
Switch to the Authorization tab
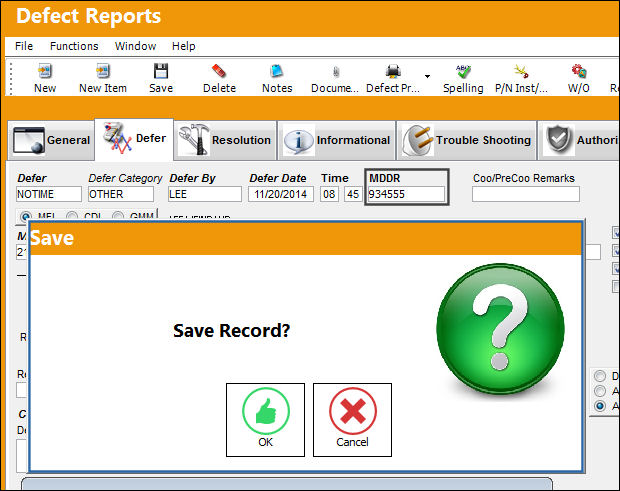[x=579, y=140]
